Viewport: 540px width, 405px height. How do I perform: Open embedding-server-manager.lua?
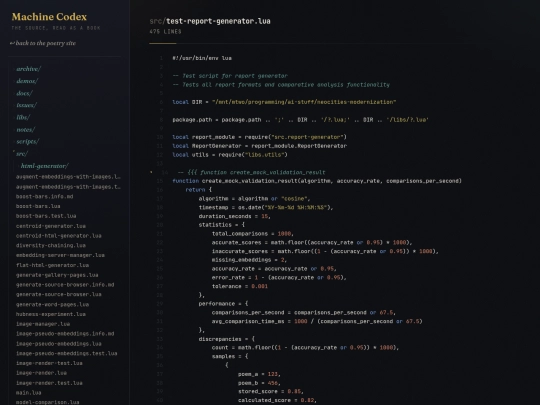coord(60,255)
